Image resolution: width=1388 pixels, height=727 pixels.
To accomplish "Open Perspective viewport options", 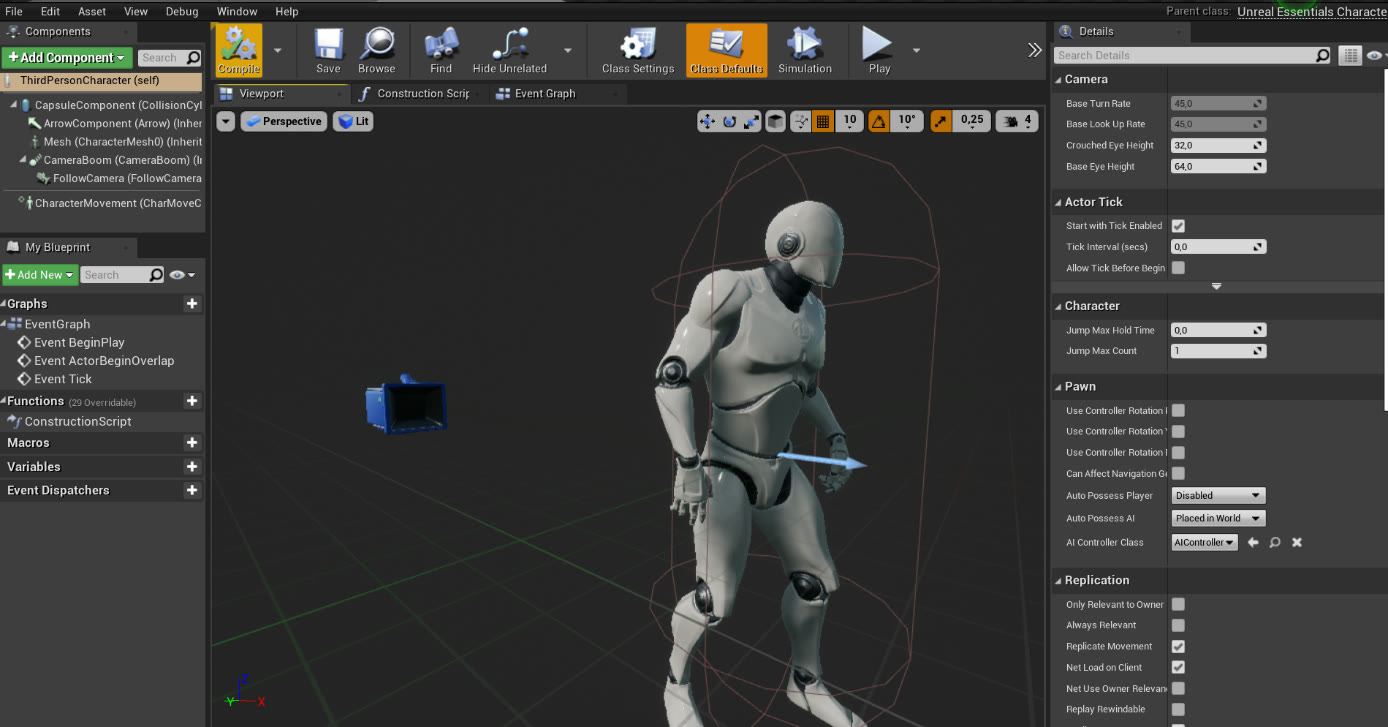I will pos(284,121).
